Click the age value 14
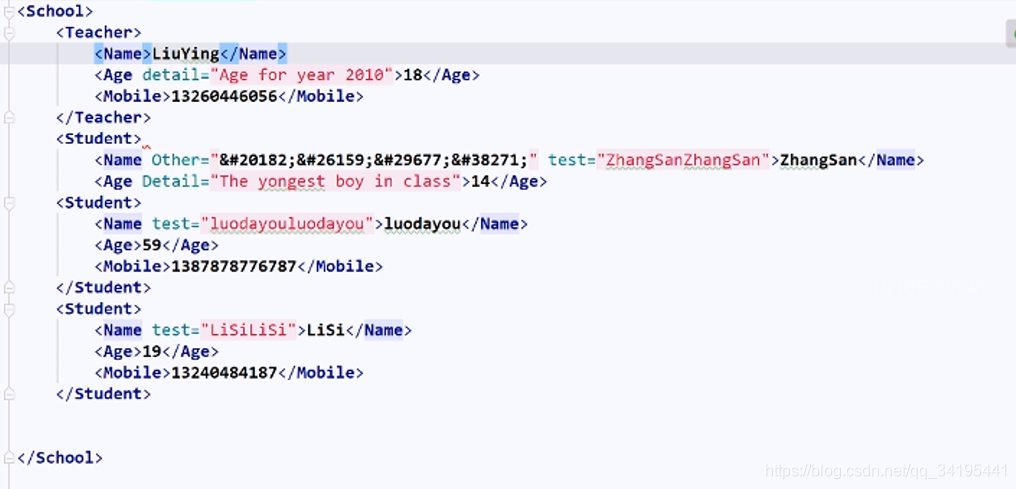The image size is (1016, 489). 480,181
